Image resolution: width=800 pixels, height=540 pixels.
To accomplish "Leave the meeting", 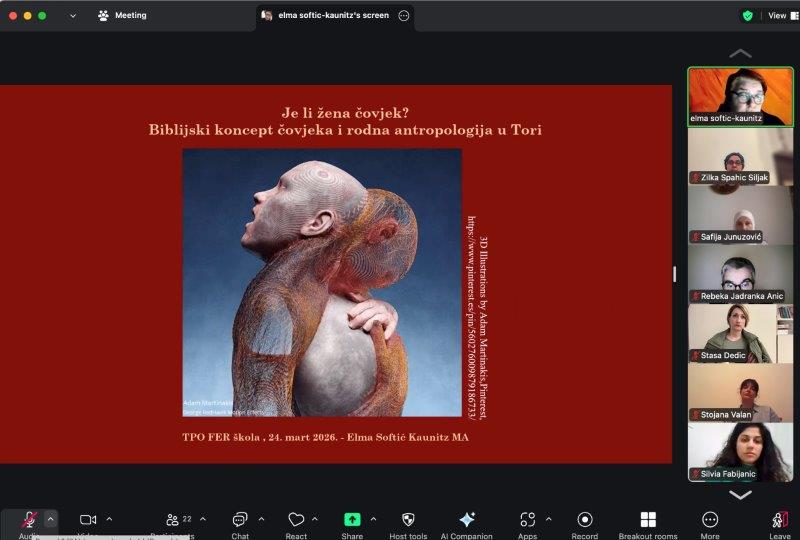I will click(x=779, y=520).
